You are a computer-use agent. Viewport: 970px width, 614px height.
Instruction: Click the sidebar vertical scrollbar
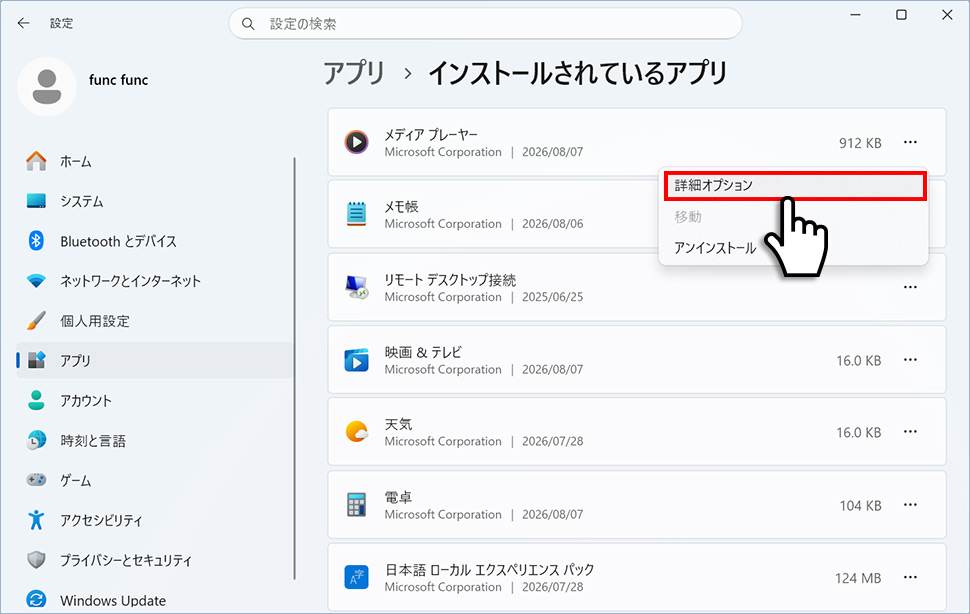point(294,368)
